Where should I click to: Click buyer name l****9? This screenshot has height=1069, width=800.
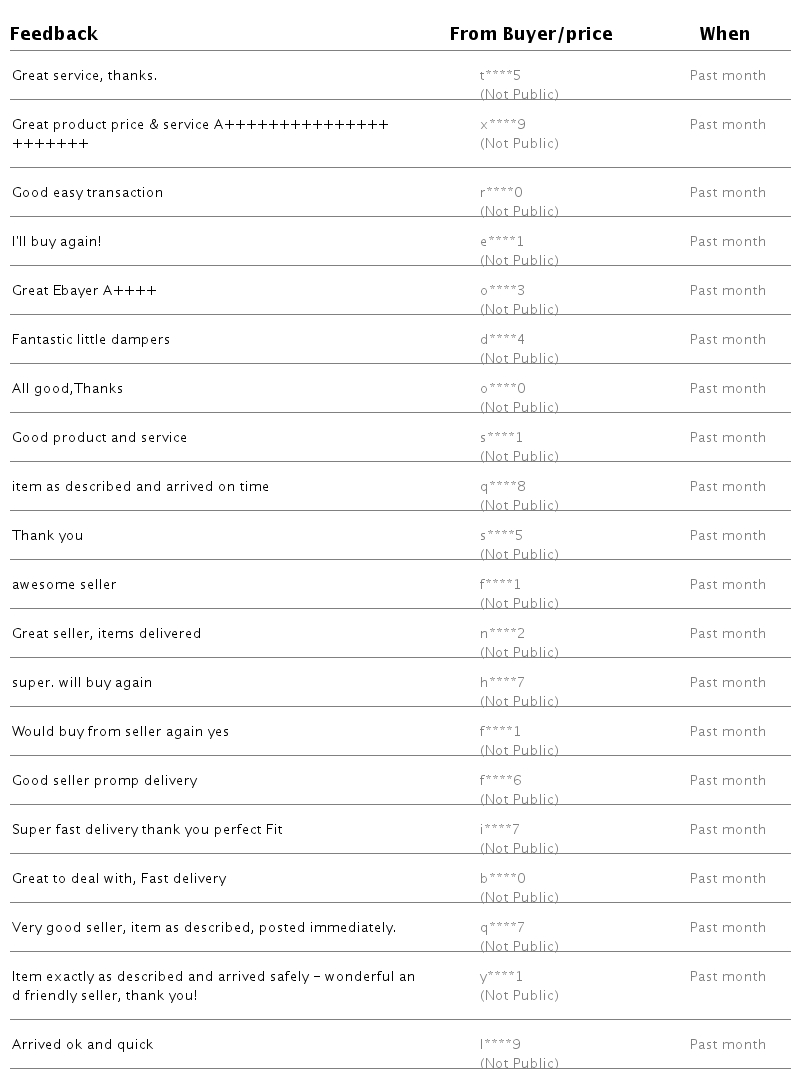tap(500, 1044)
